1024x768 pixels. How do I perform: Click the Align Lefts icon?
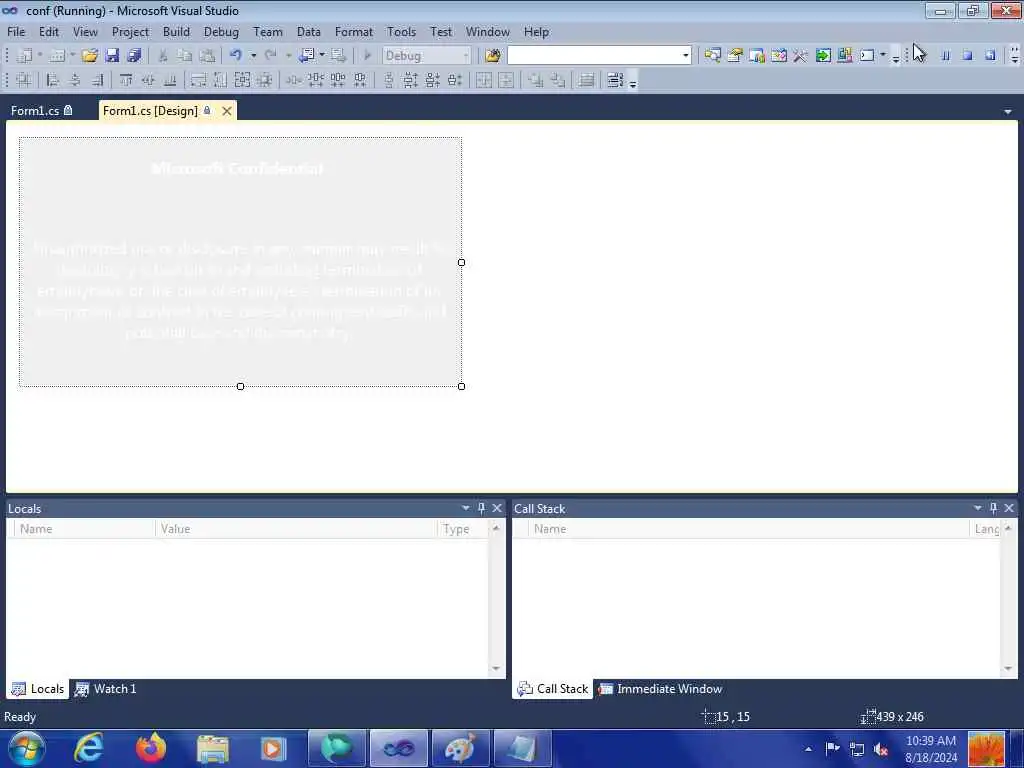point(53,80)
